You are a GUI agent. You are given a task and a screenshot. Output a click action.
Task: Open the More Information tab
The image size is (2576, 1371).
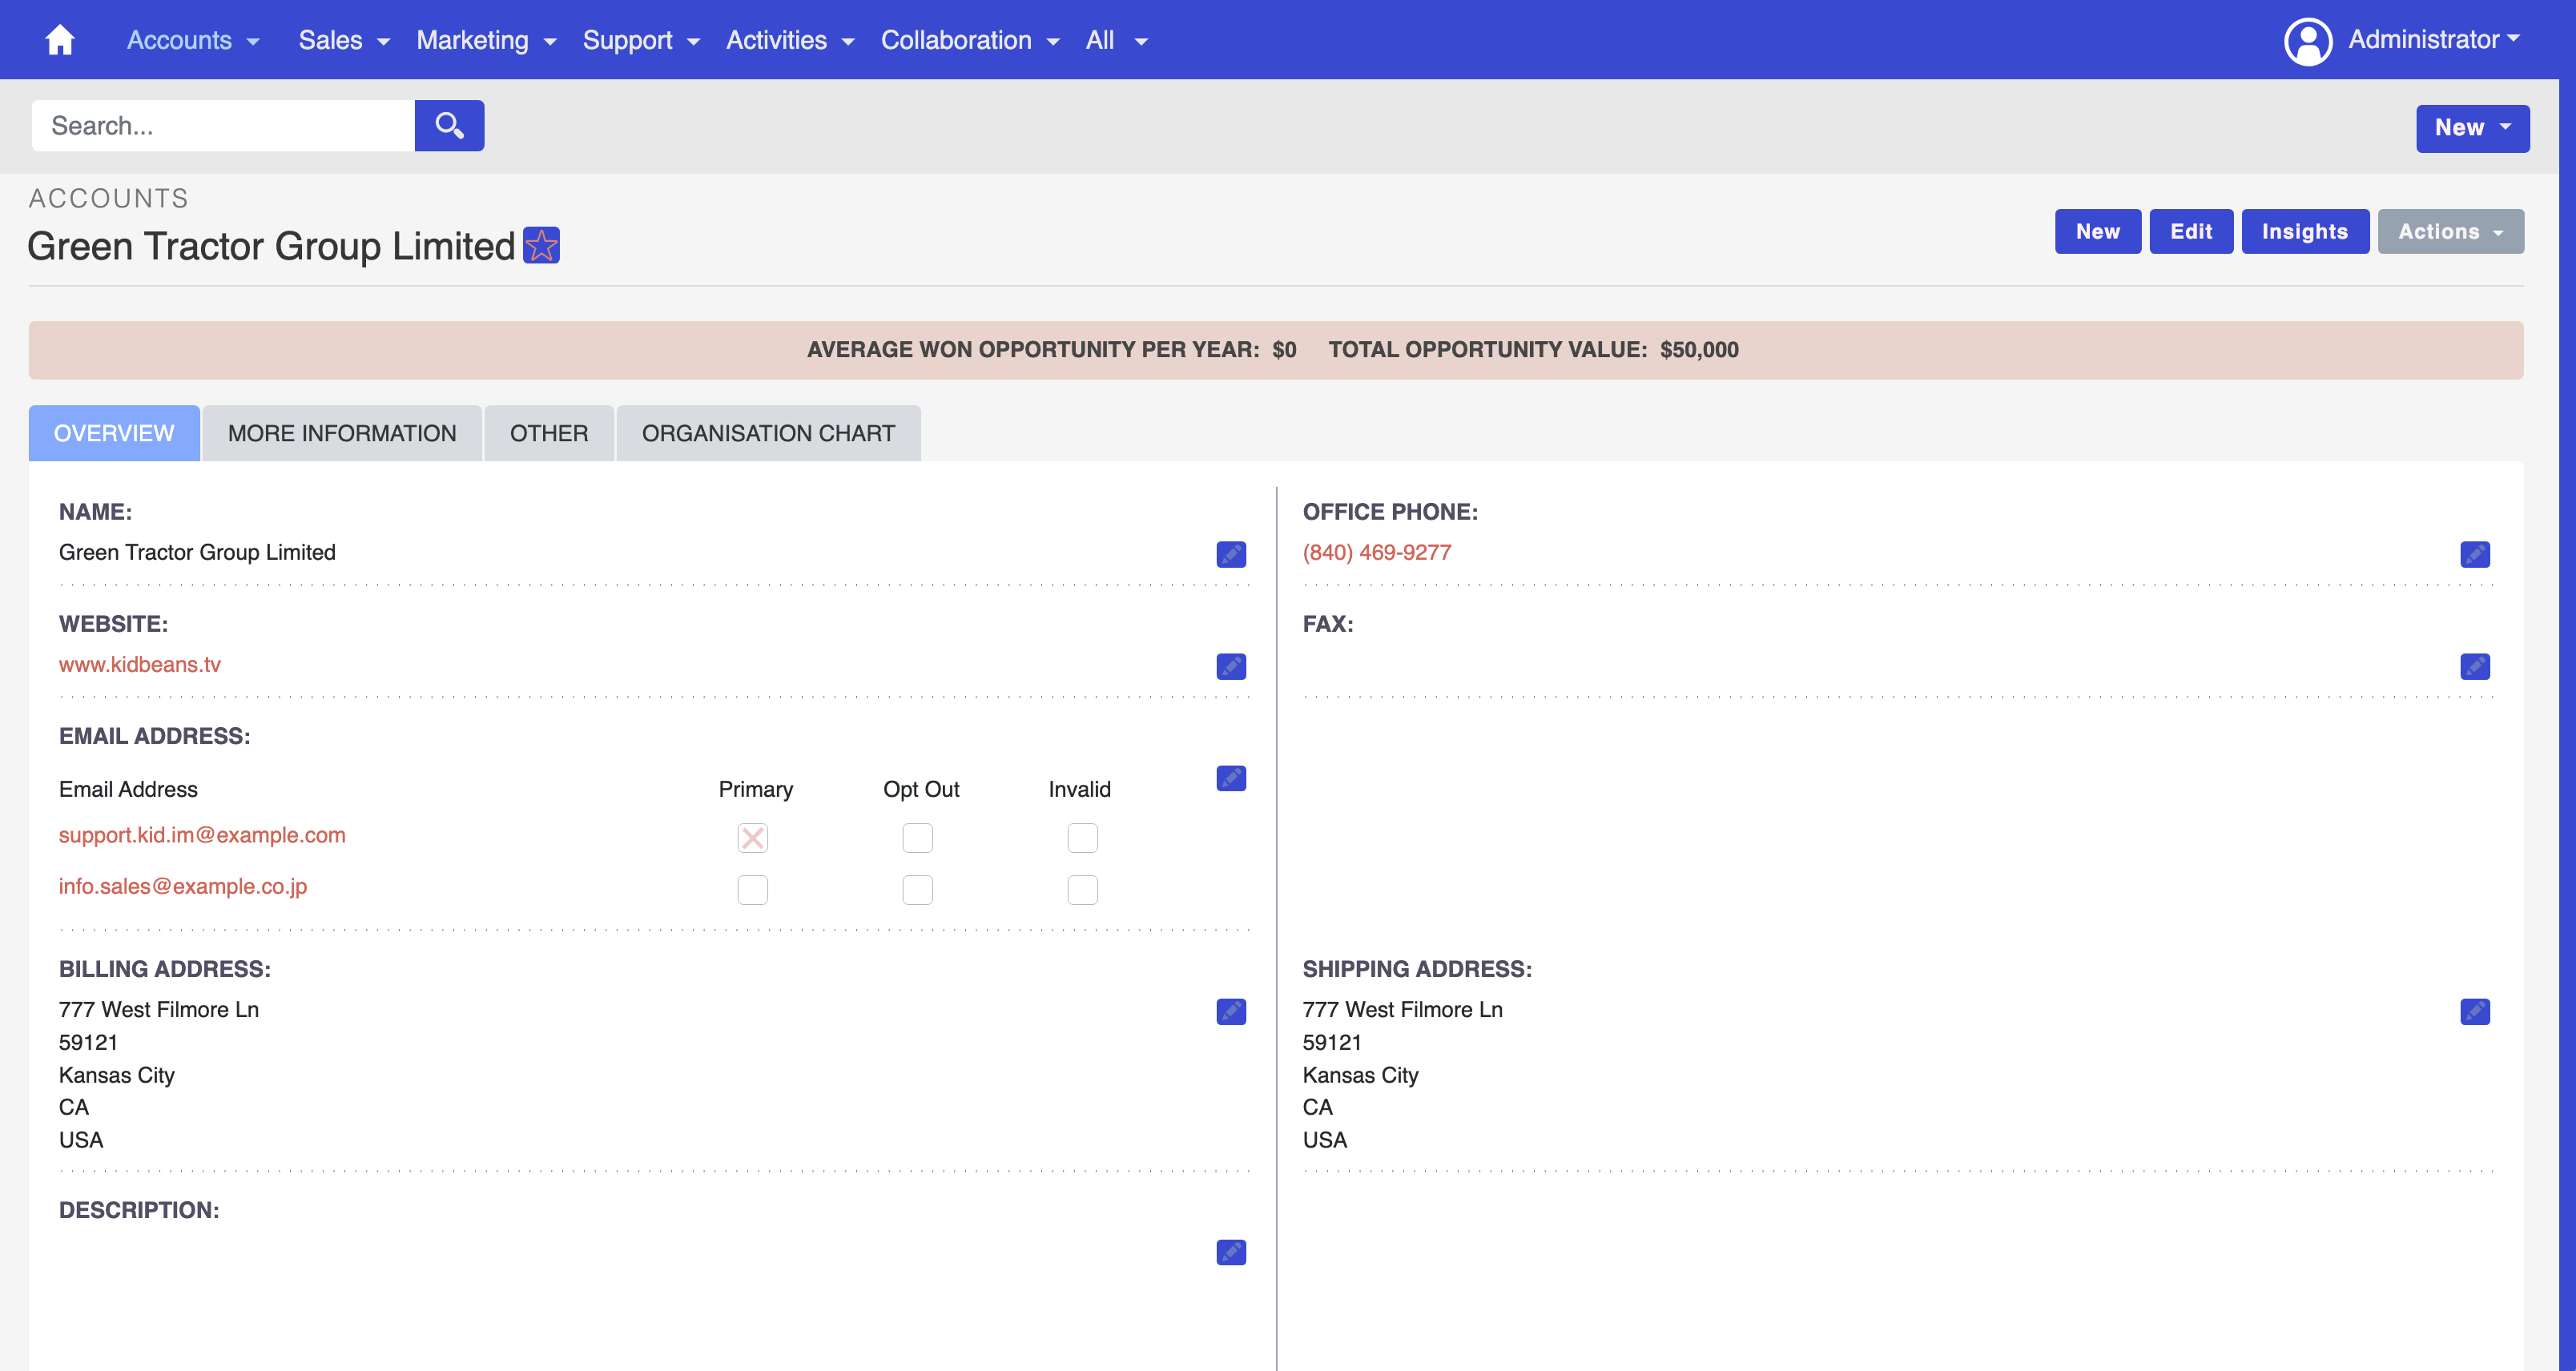(x=341, y=433)
